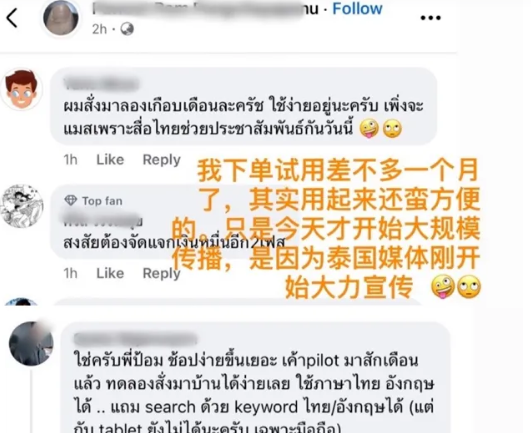
Task: Like the first comment
Action: 110,159
